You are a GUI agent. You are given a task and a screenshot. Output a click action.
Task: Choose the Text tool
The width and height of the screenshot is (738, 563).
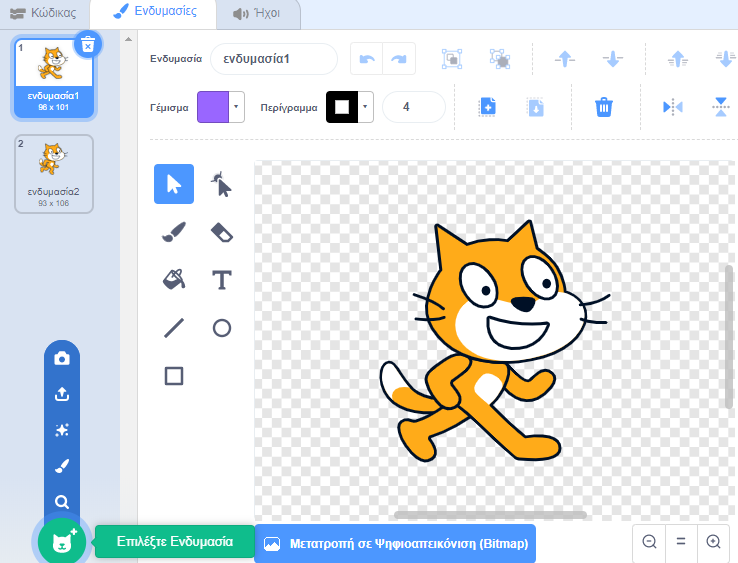222,280
